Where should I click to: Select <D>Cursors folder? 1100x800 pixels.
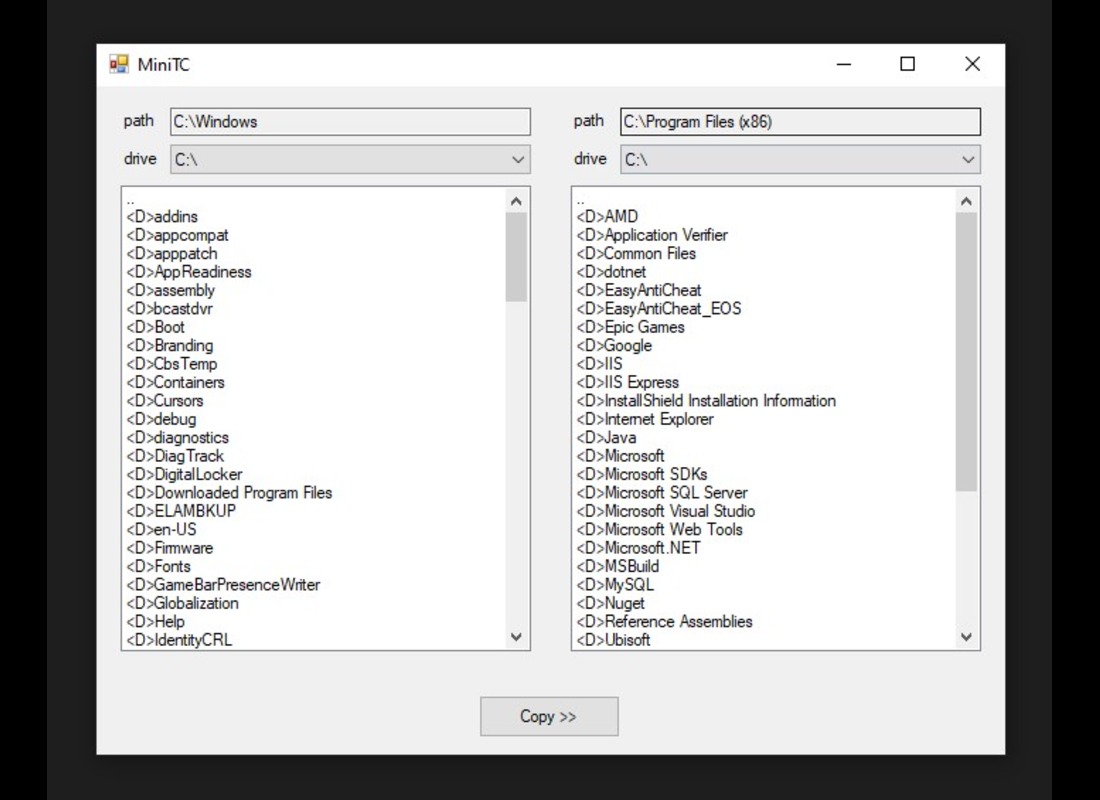point(165,401)
